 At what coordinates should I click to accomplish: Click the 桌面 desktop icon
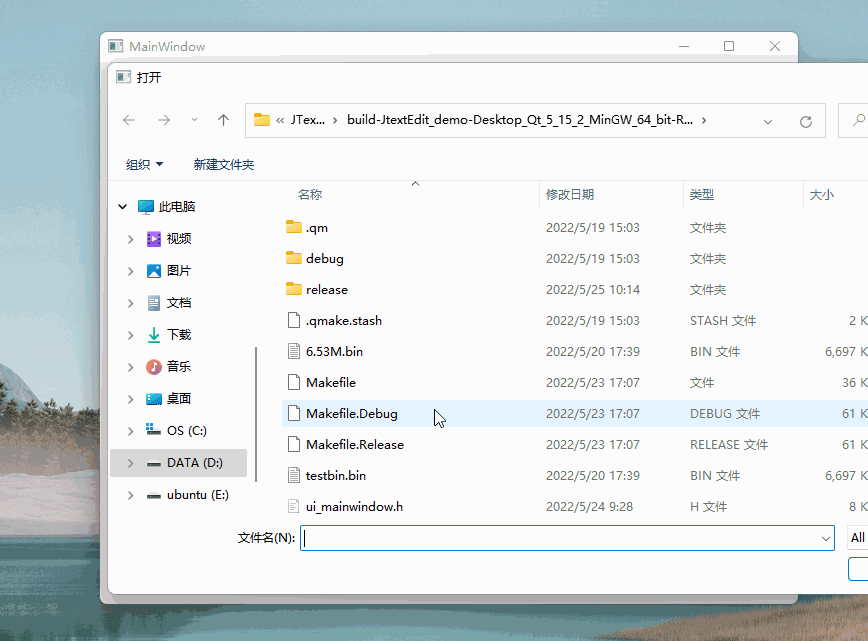pyautogui.click(x=154, y=399)
